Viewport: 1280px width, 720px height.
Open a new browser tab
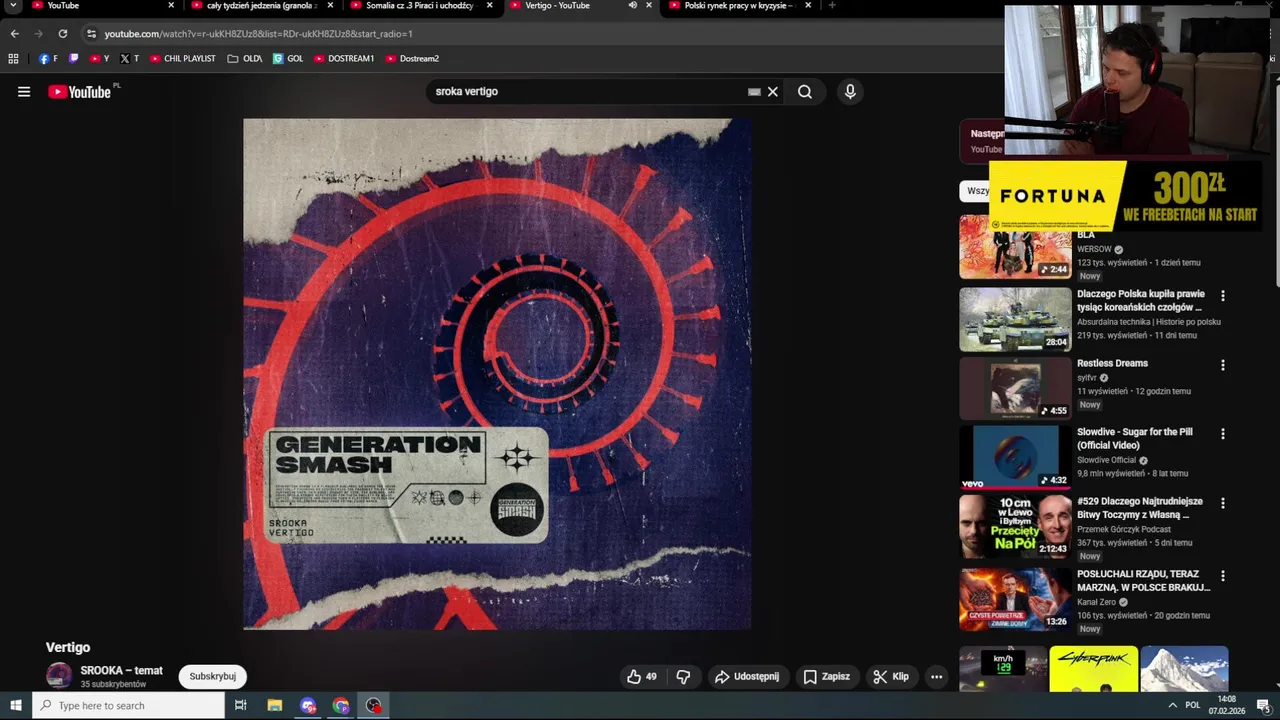click(832, 5)
